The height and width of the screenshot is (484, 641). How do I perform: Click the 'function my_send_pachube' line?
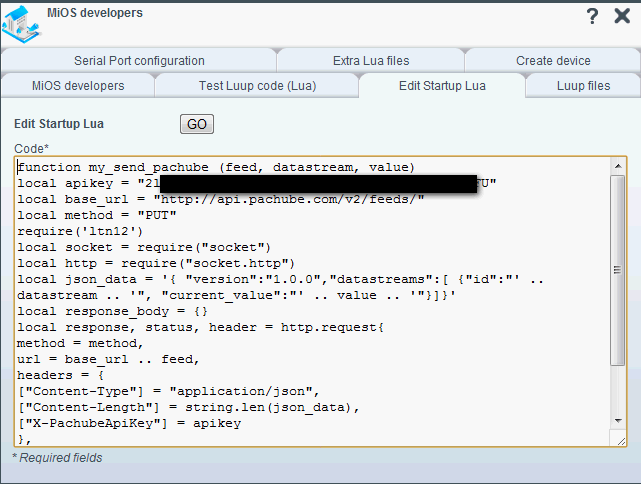(216, 167)
